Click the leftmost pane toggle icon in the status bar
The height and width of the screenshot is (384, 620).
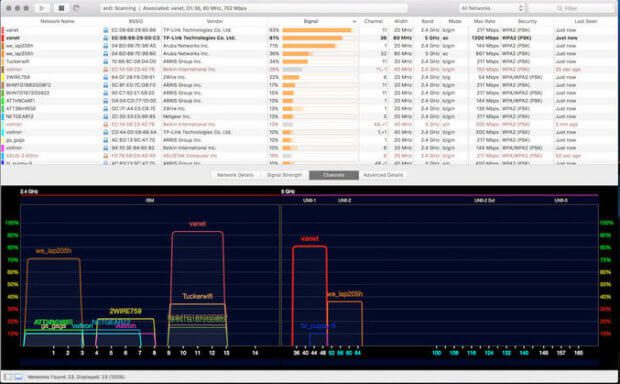pyautogui.click(x=8, y=377)
